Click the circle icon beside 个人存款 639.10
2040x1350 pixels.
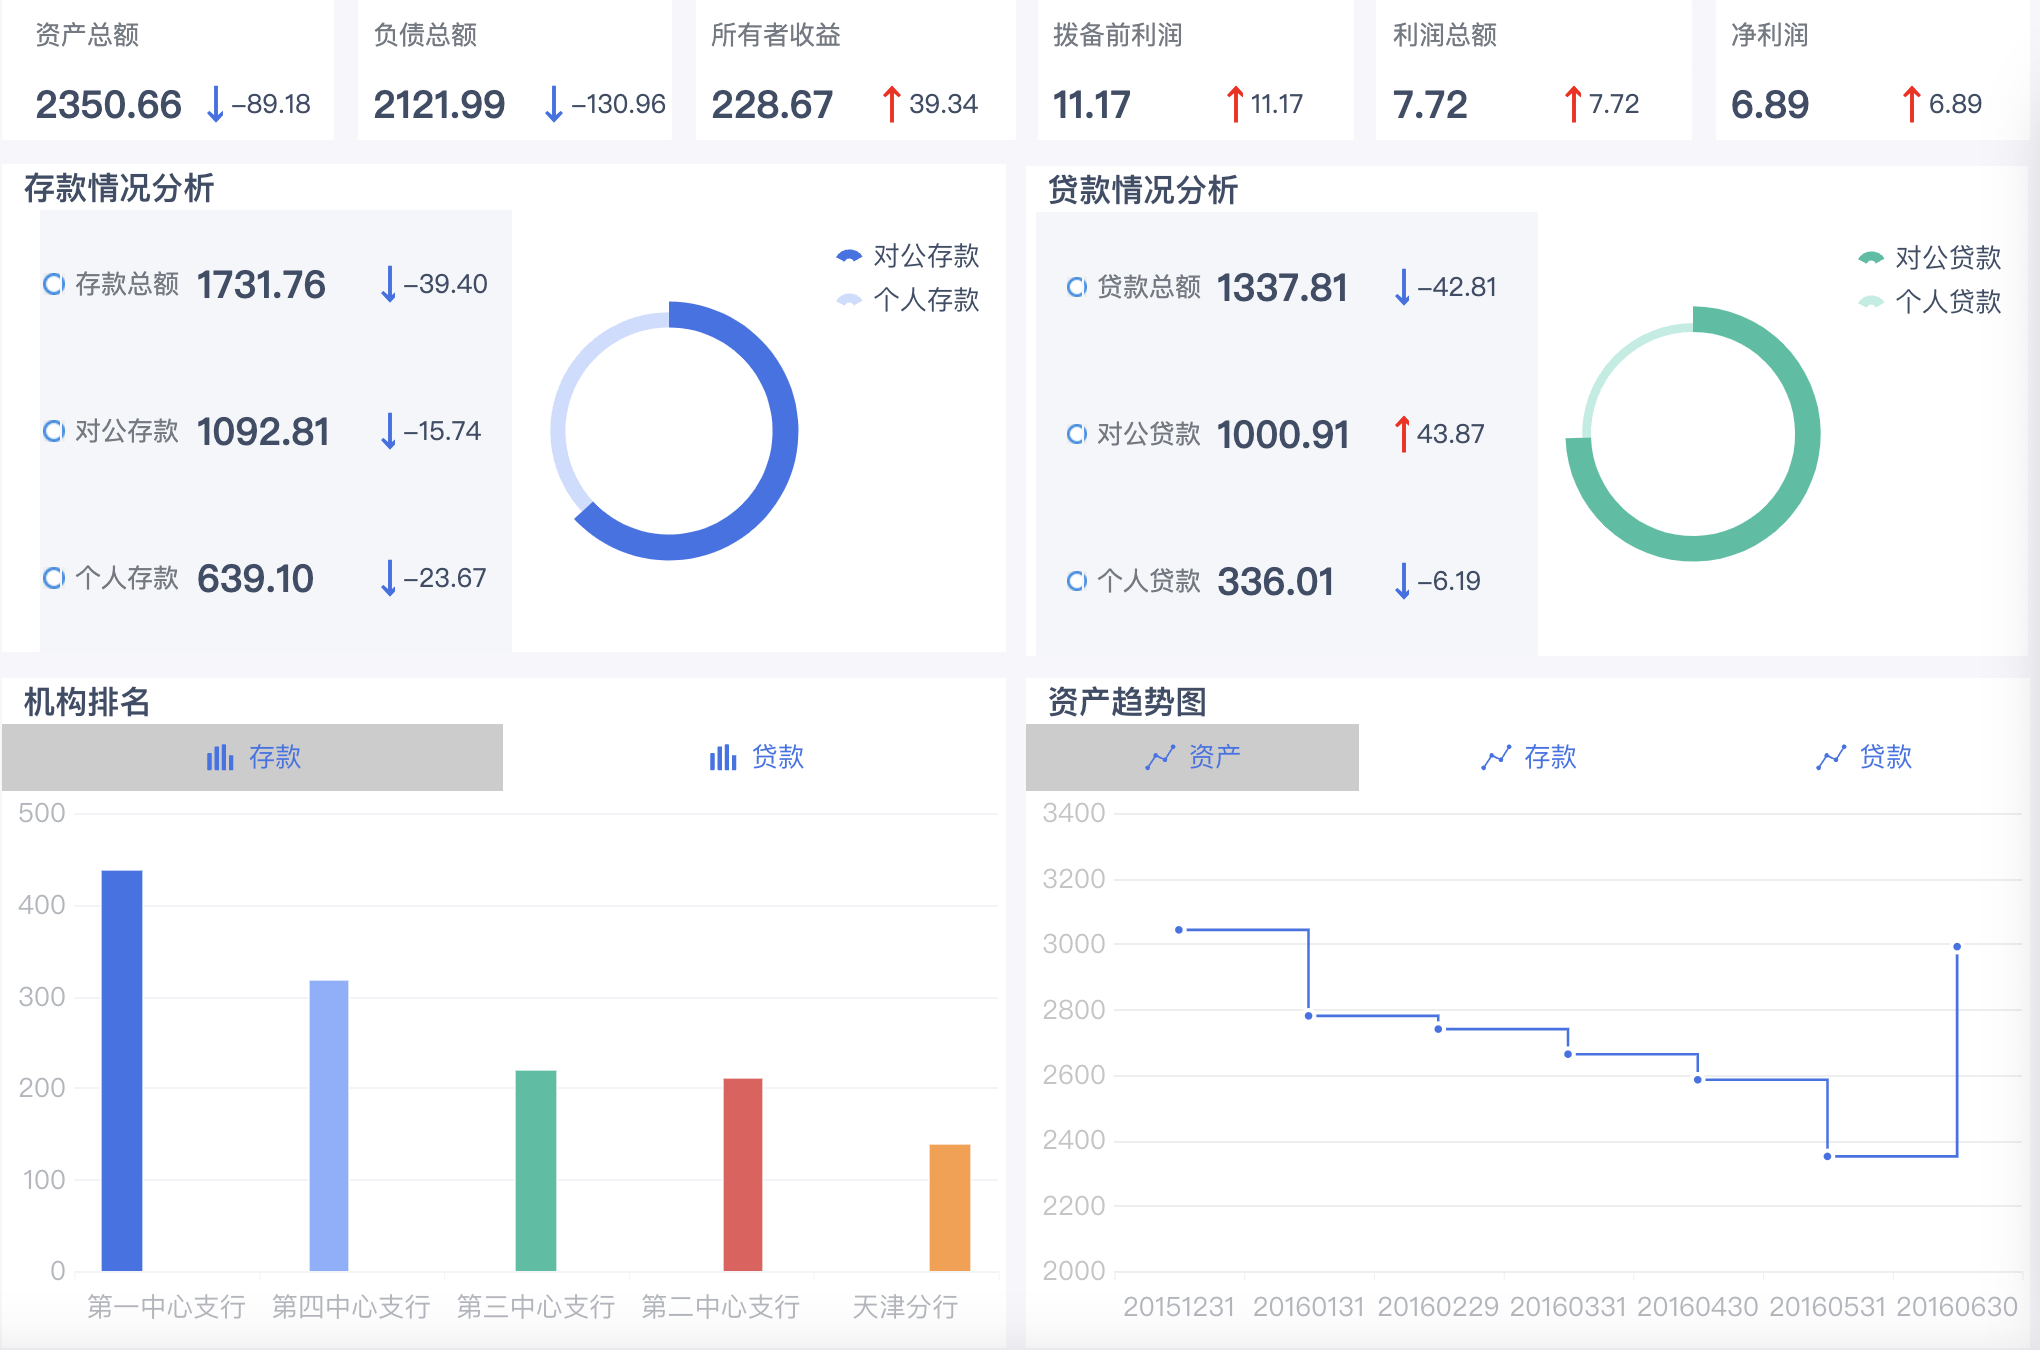54,578
